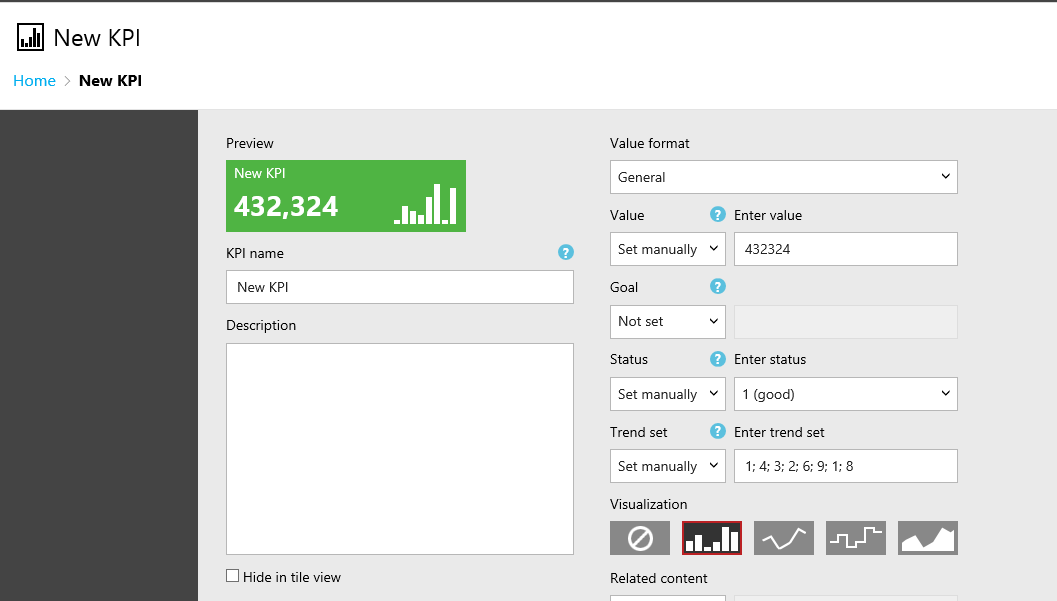Open the Trend set source dropdown
Image resolution: width=1057 pixels, height=601 pixels.
(x=667, y=466)
